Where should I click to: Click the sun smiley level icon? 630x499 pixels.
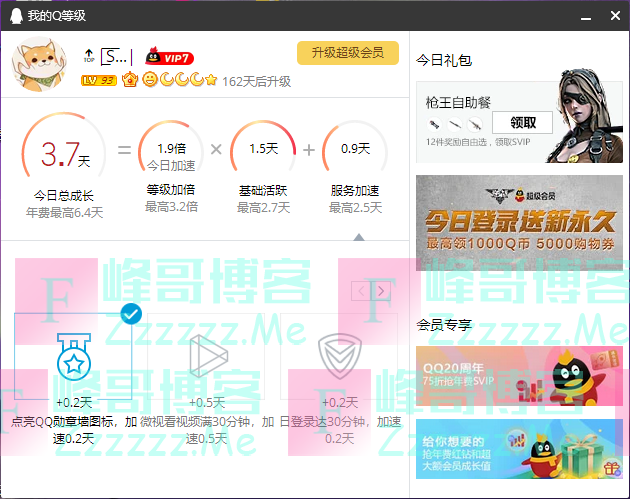[x=150, y=80]
